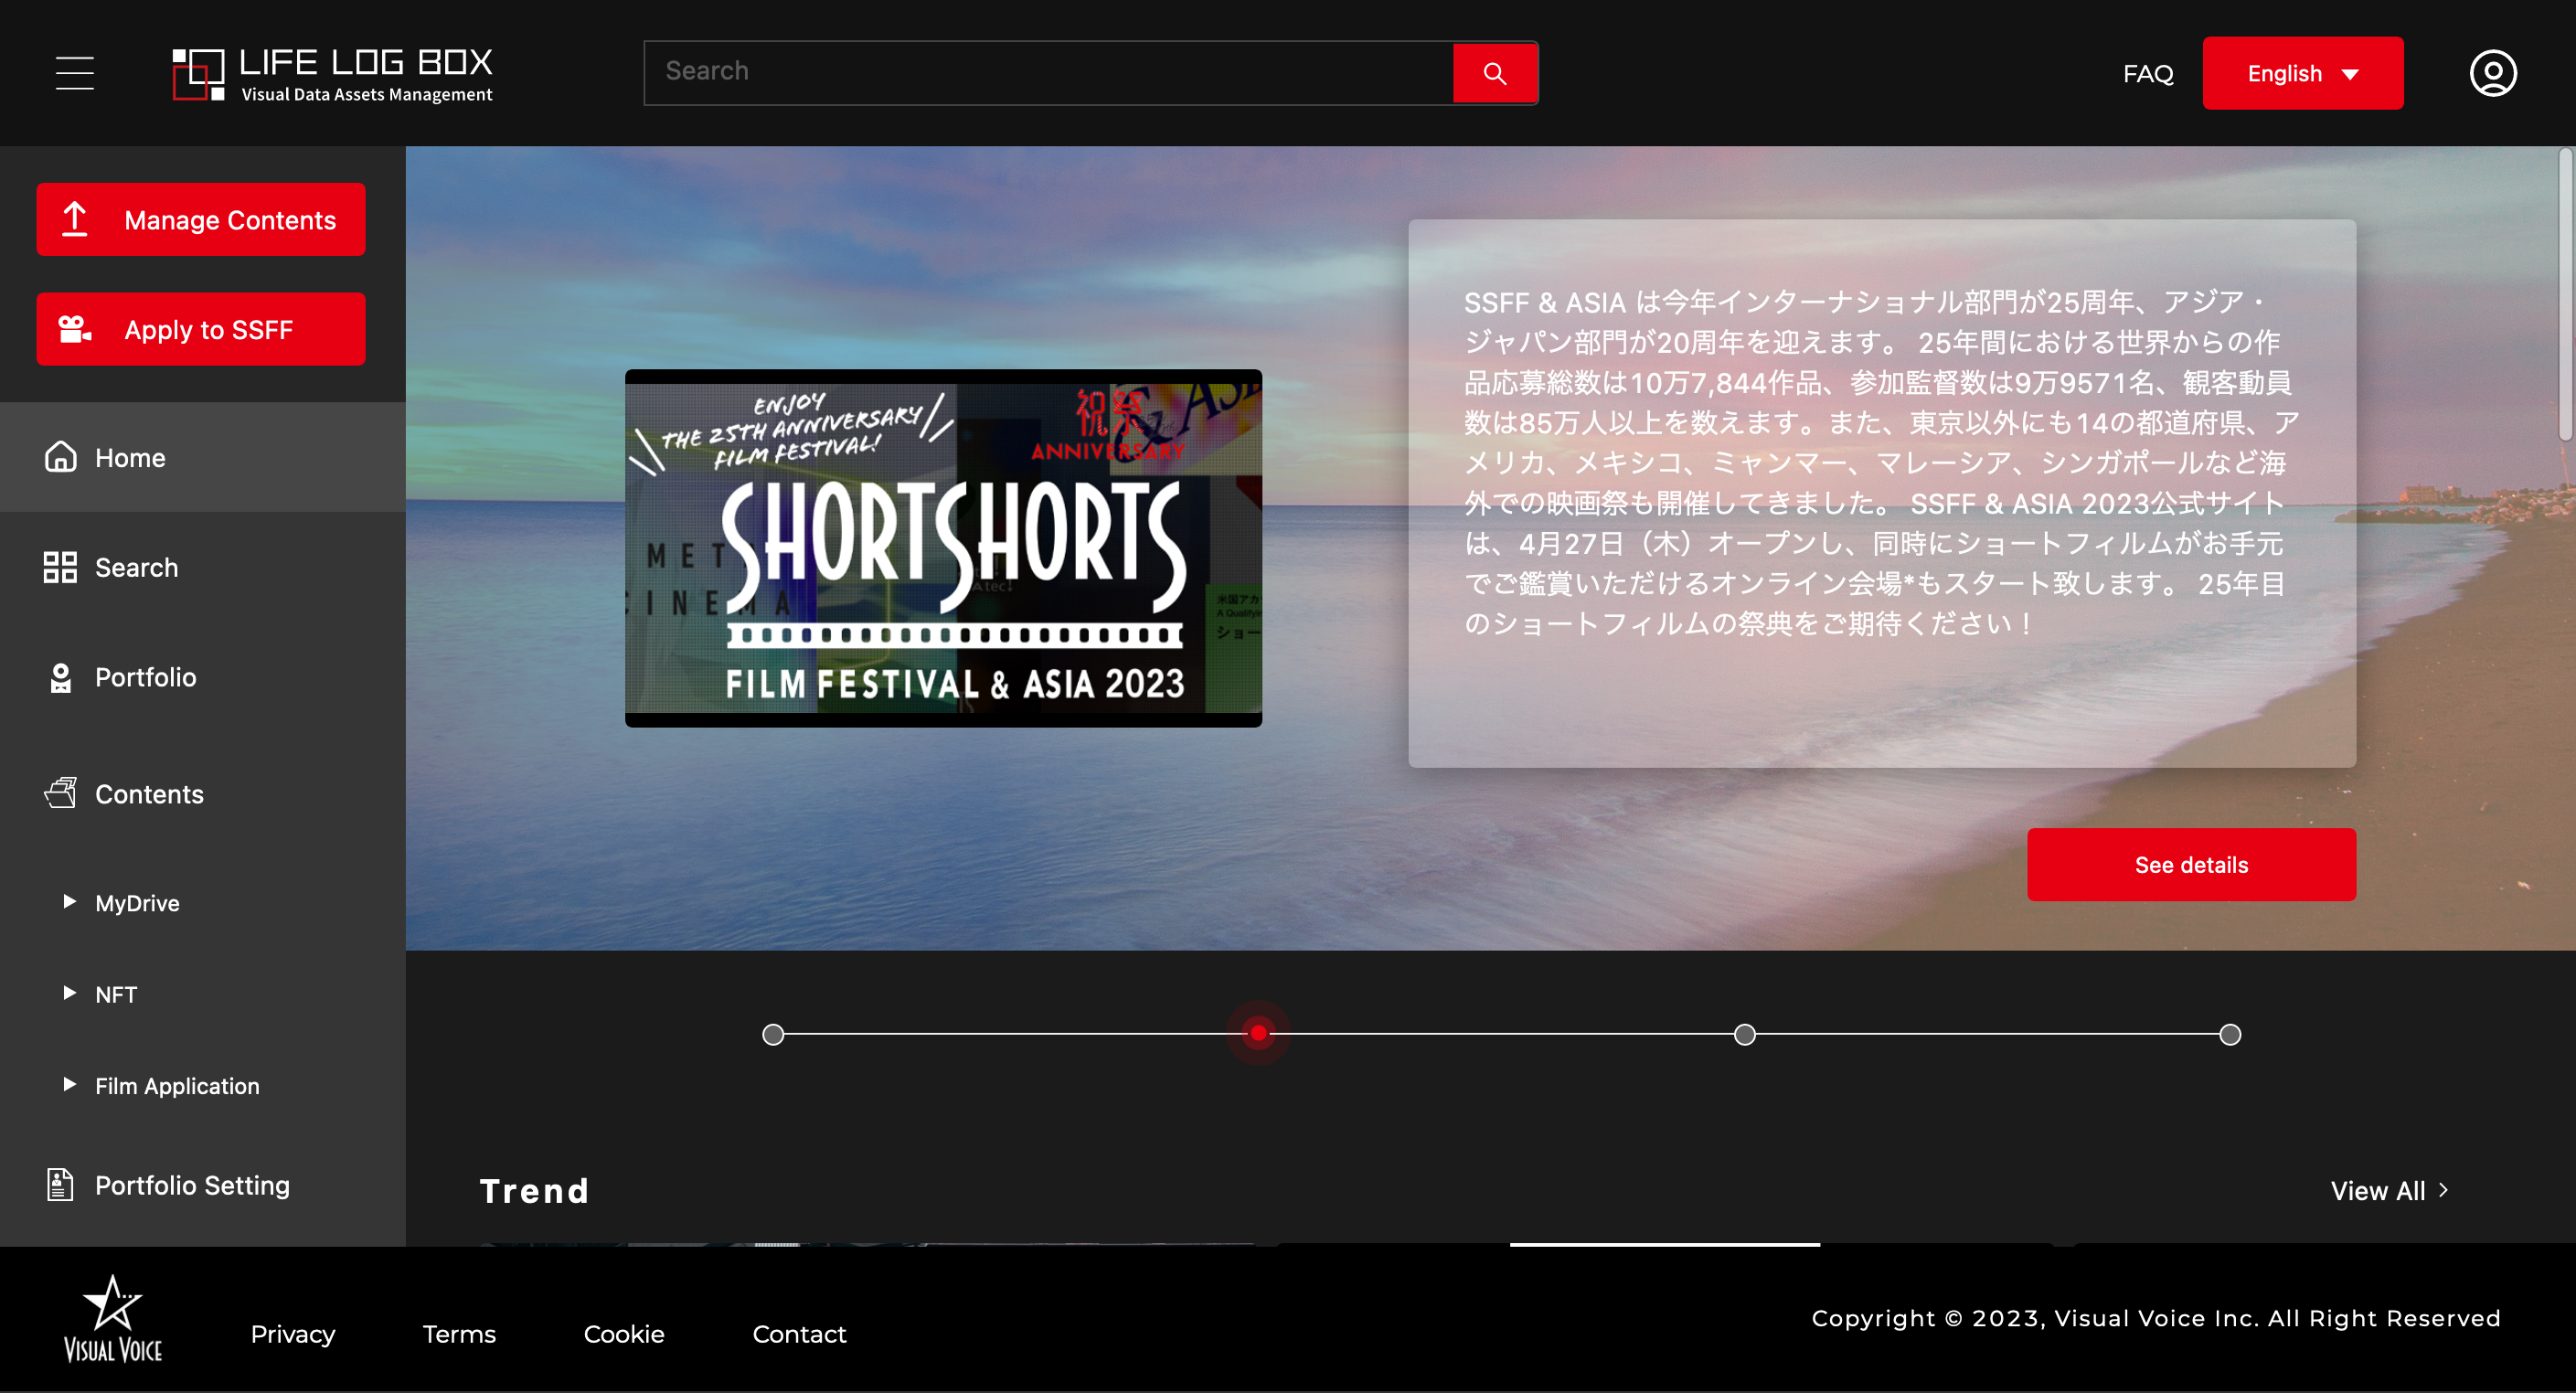
Task: Click the Portfolio person icon
Action: (x=60, y=677)
